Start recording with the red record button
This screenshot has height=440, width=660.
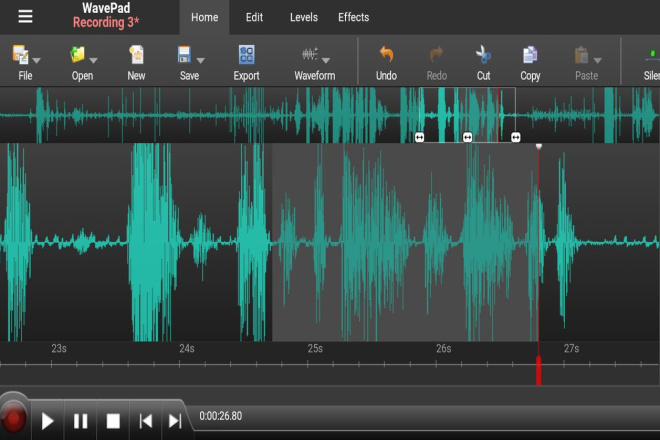pos(13,419)
